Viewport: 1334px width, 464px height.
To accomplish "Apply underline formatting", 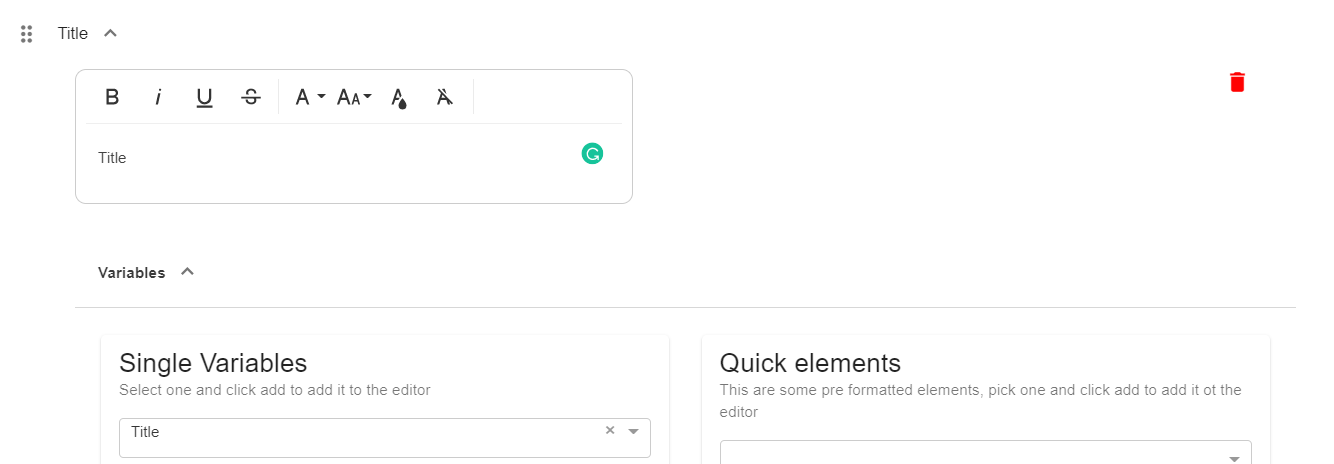I will 204,97.
